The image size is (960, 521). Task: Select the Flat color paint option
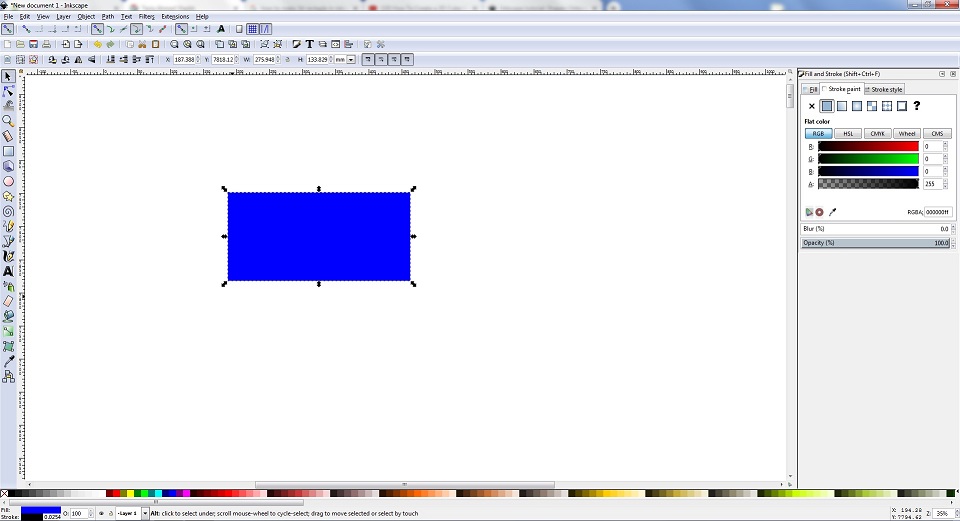(827, 106)
